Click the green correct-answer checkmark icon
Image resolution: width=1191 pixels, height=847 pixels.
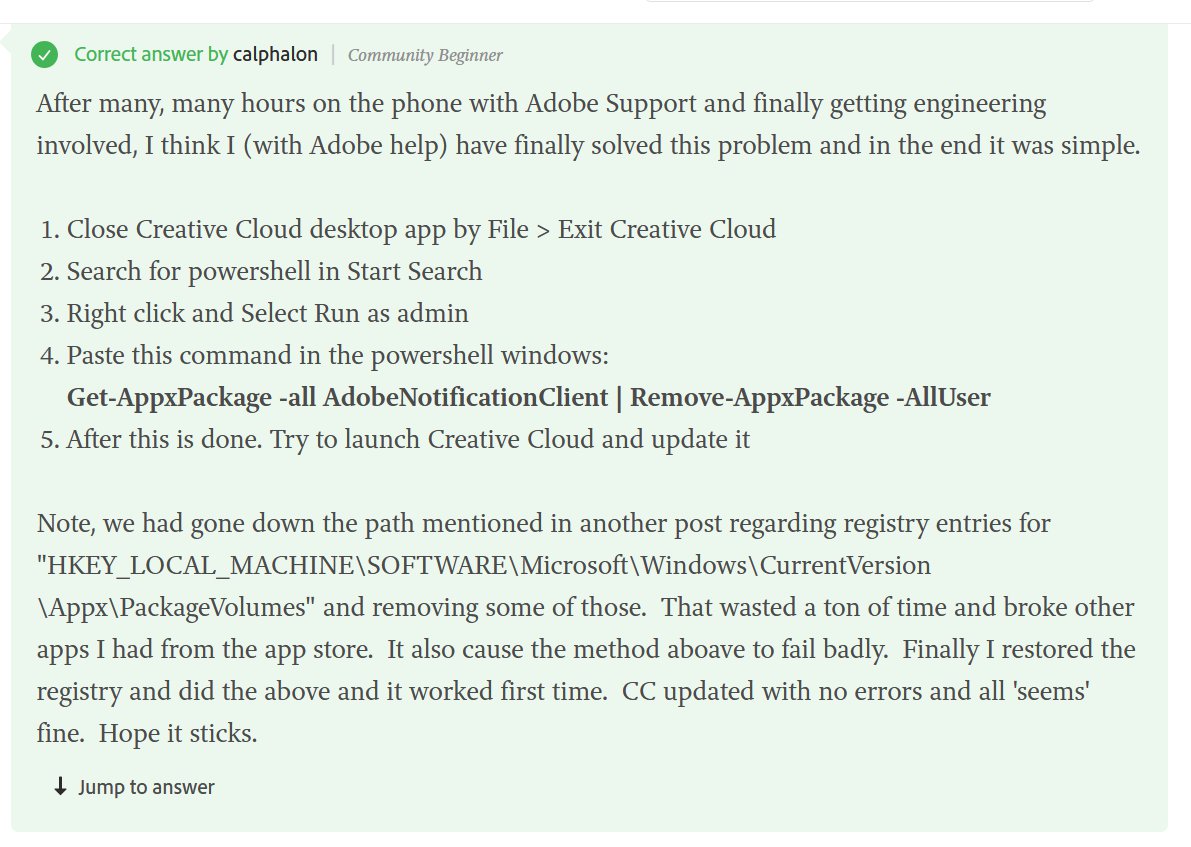click(x=45, y=54)
